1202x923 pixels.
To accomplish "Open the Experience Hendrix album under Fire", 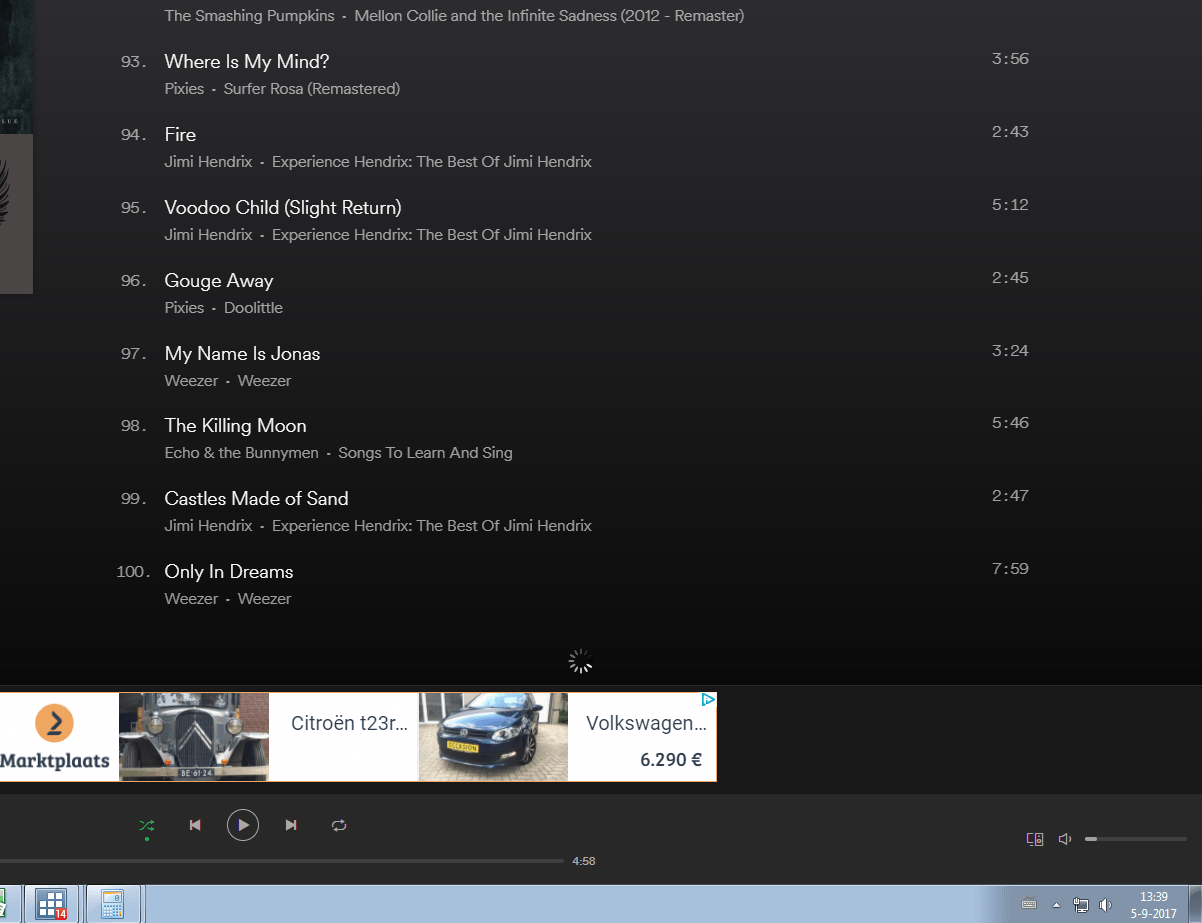I will tap(432, 162).
